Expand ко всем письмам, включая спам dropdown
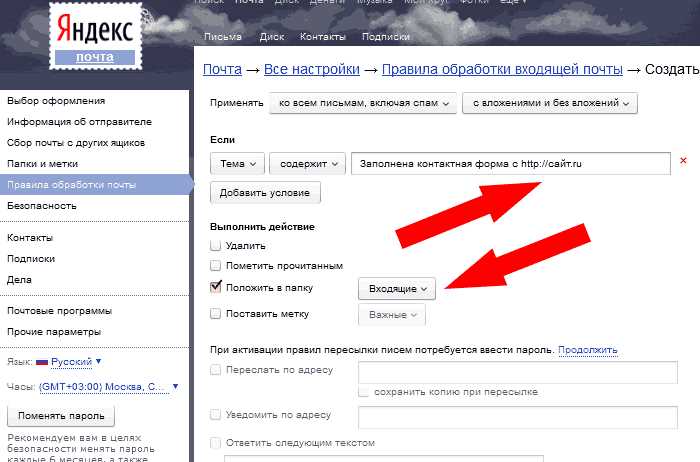700x462 pixels. pos(364,102)
